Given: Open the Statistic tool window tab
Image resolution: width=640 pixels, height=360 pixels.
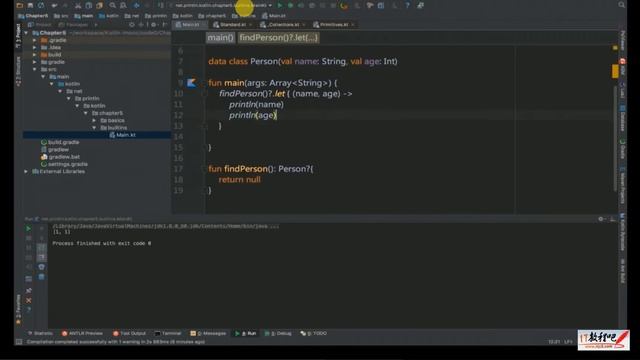Looking at the screenshot, I should 40,333.
